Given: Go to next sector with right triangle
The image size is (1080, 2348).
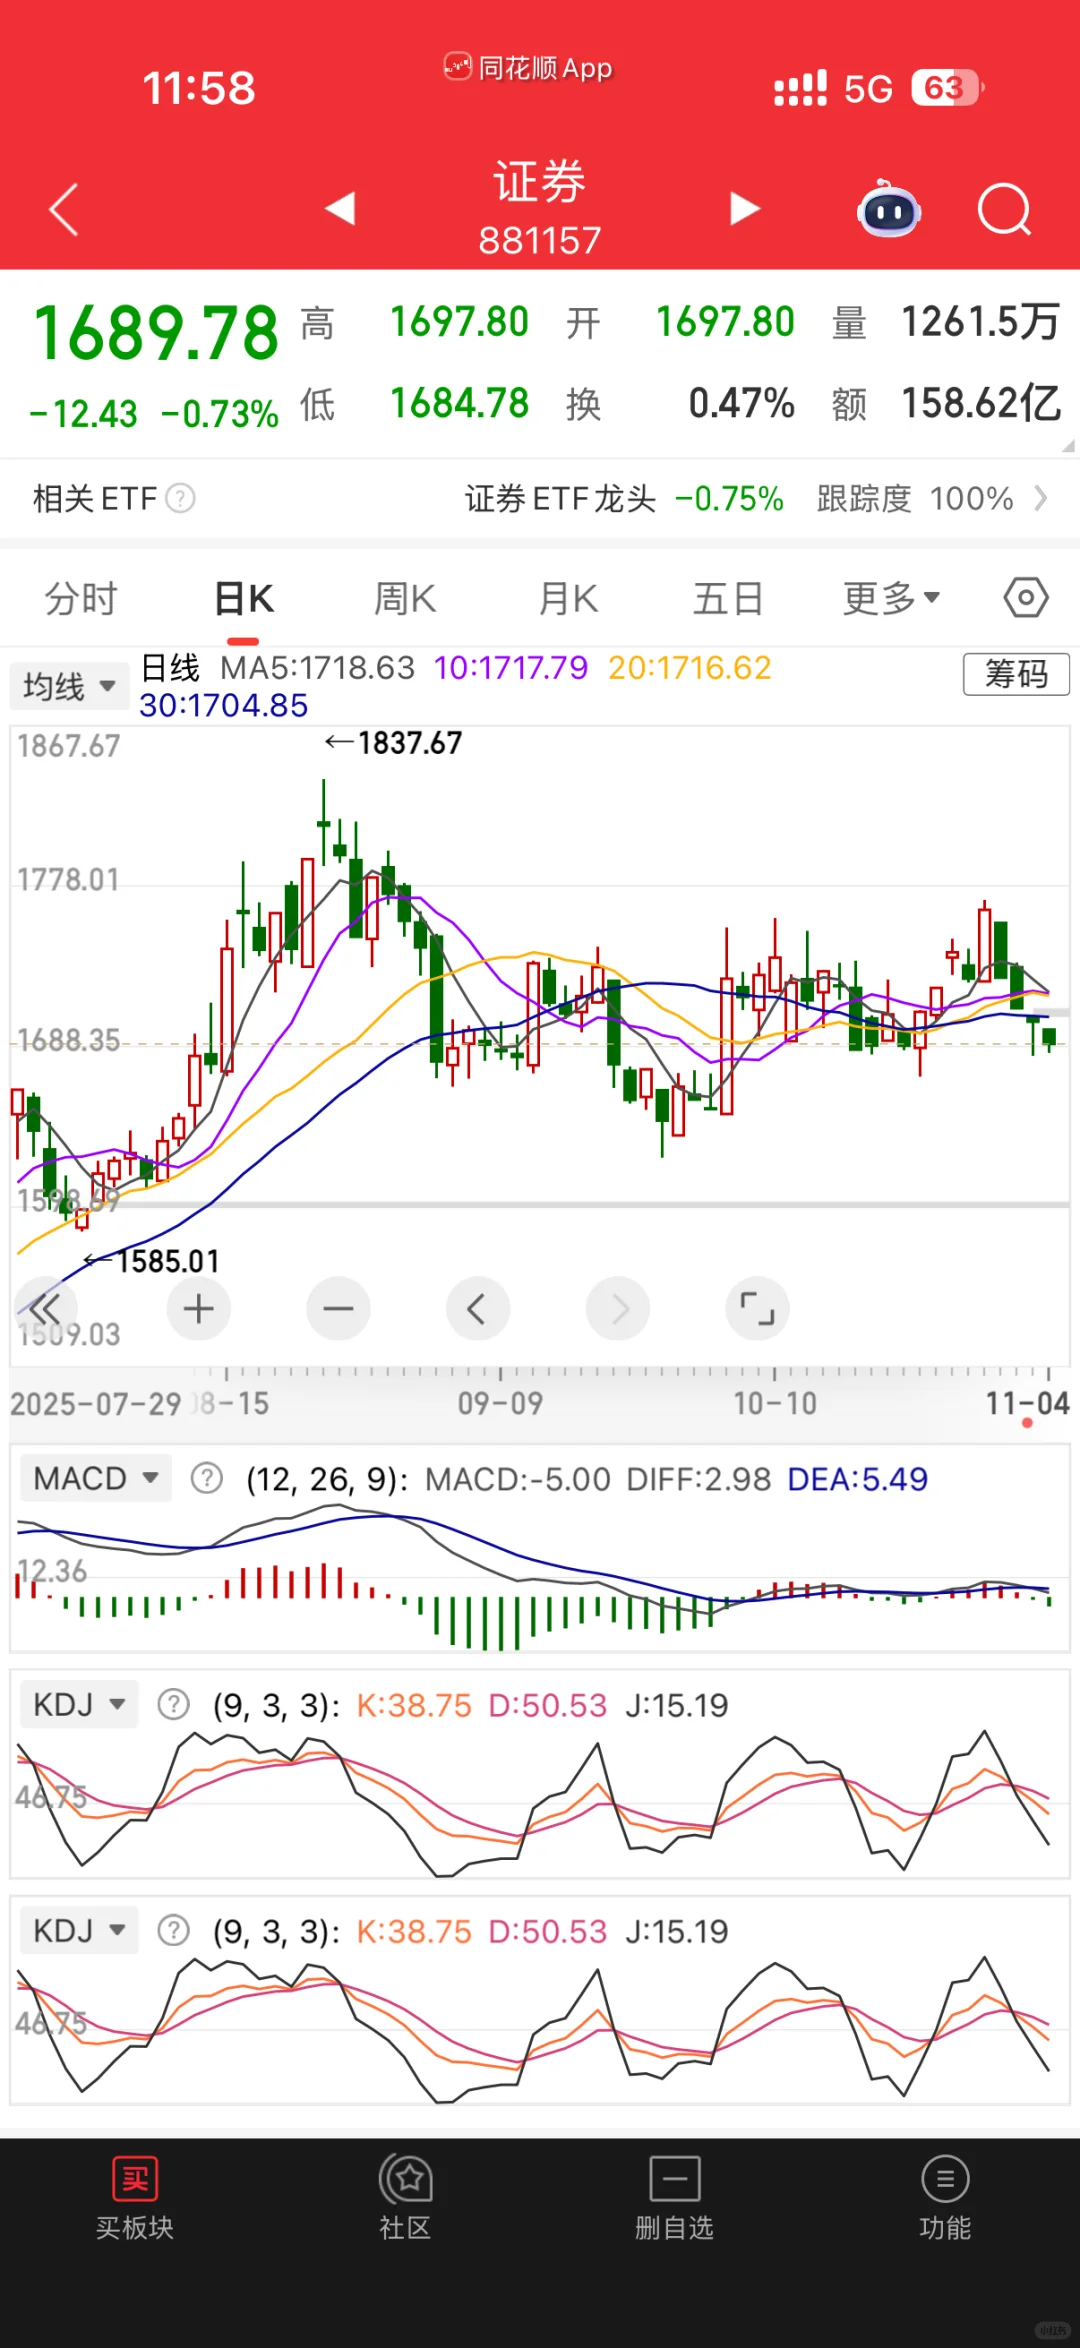Looking at the screenshot, I should click(744, 208).
